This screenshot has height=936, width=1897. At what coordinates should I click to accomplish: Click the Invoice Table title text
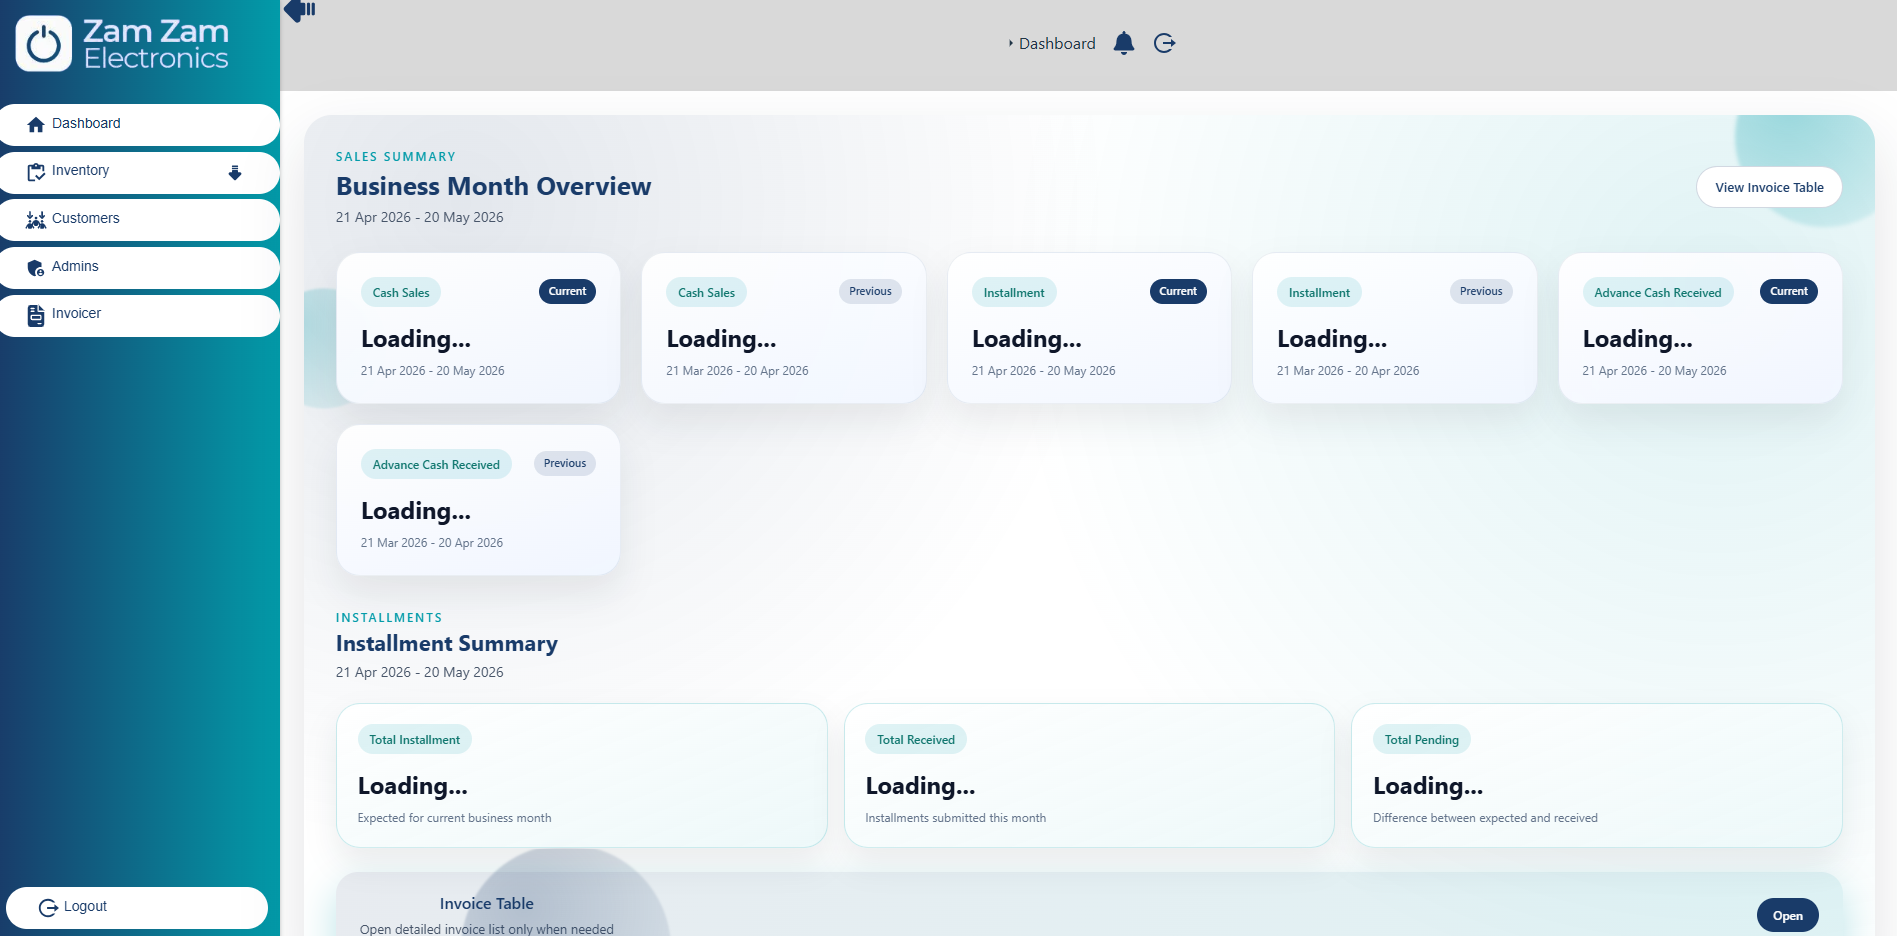coord(486,903)
